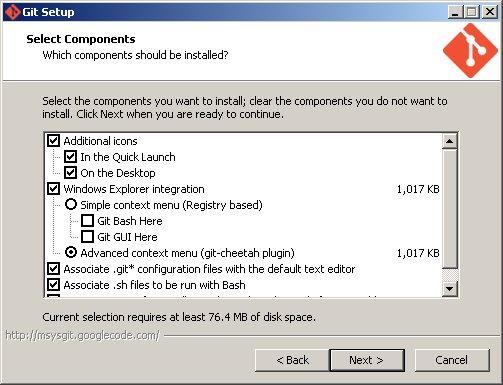Toggle In the Quick Launch checkbox

(x=70, y=157)
